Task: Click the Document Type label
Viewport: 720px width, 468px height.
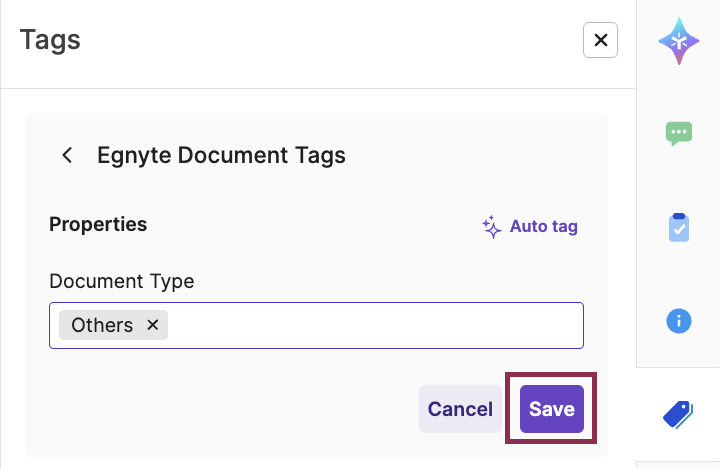Action: (122, 281)
